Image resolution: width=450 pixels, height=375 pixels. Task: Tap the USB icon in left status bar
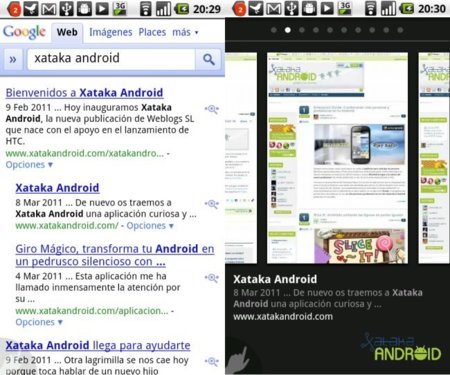point(66,9)
